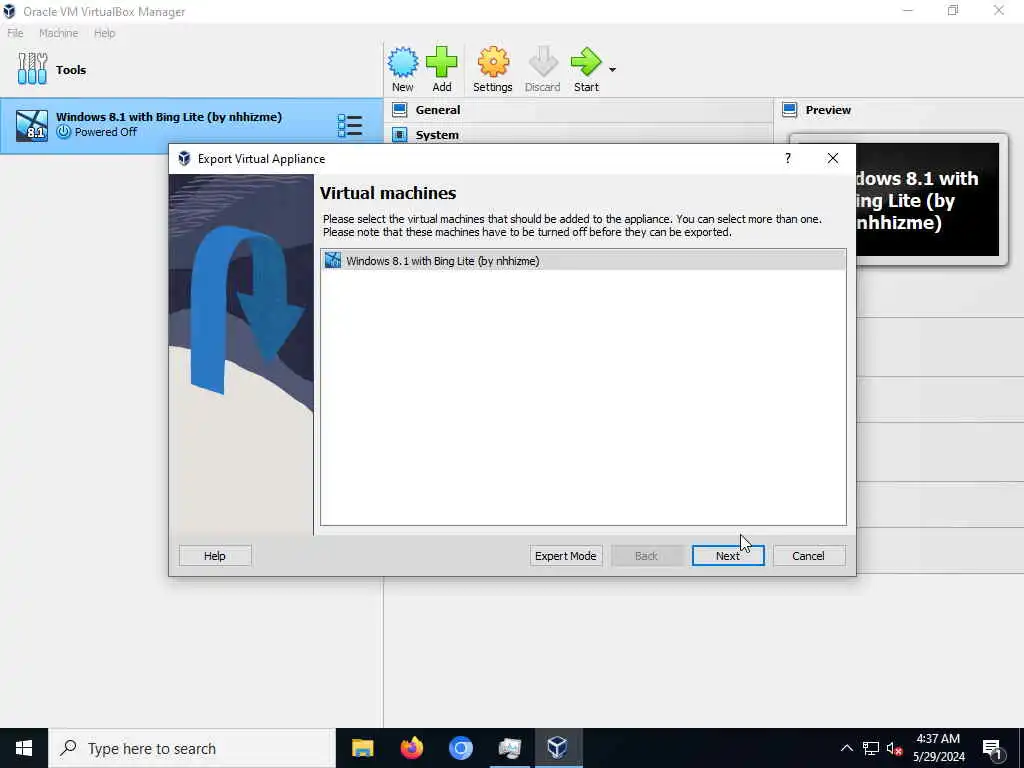Click the General section icon

click(400, 110)
